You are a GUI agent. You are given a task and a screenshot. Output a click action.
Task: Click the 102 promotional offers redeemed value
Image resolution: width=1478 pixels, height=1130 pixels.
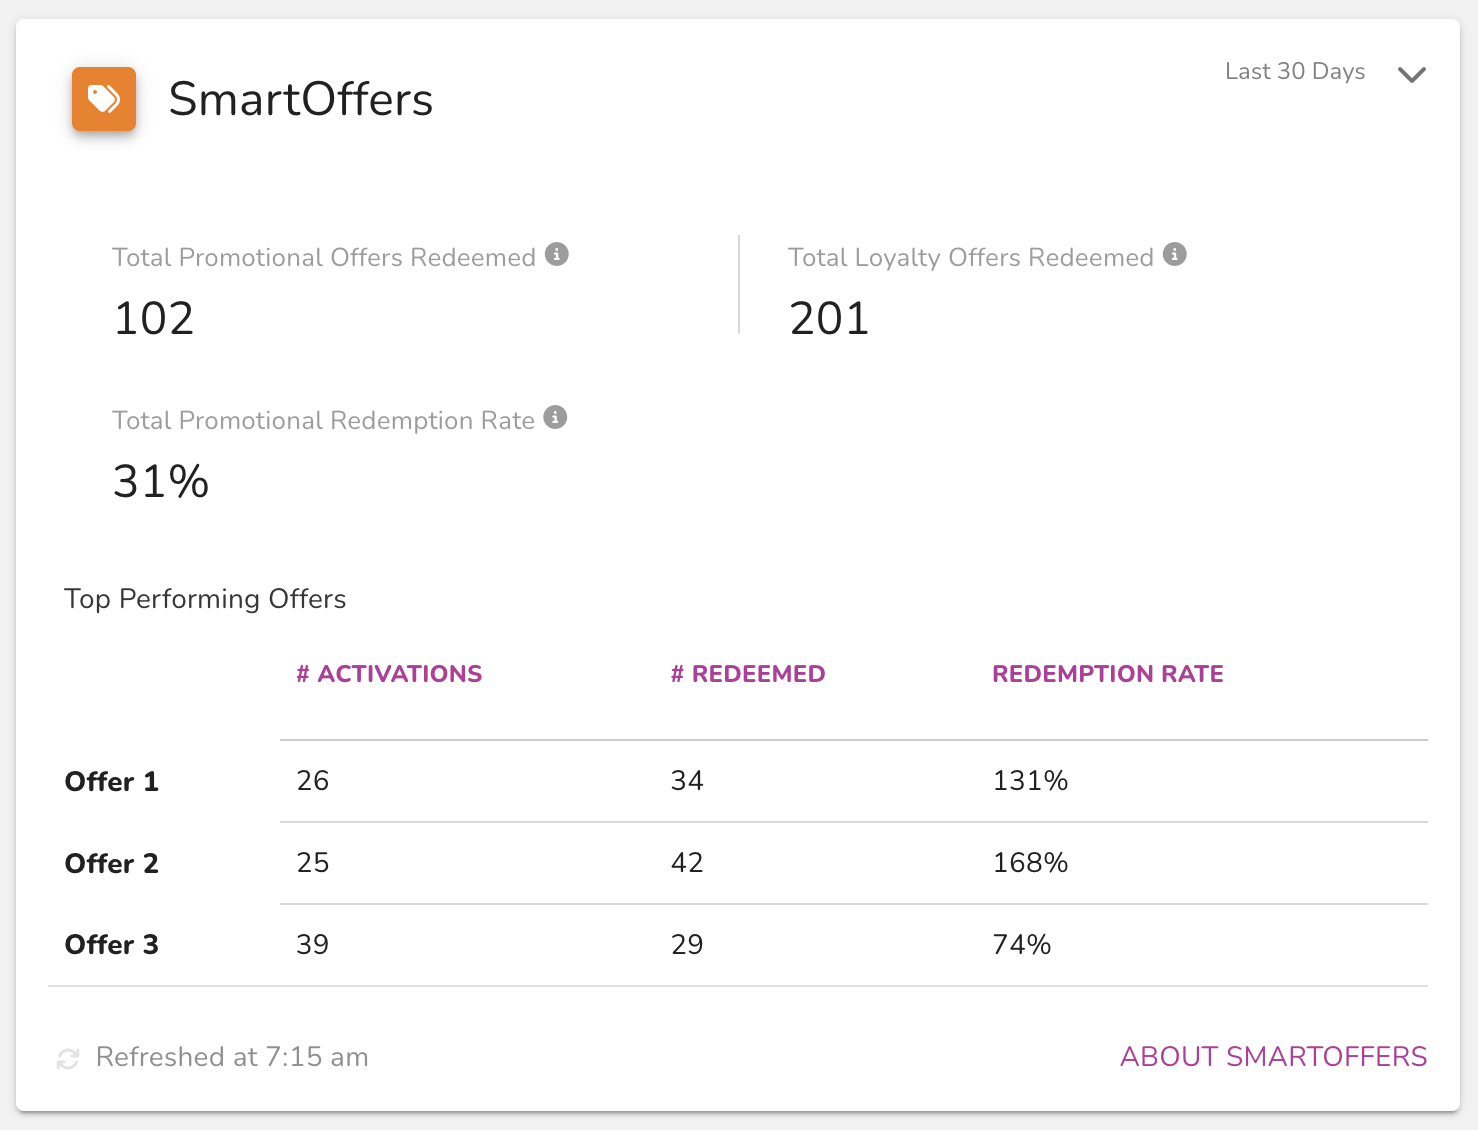coord(154,319)
